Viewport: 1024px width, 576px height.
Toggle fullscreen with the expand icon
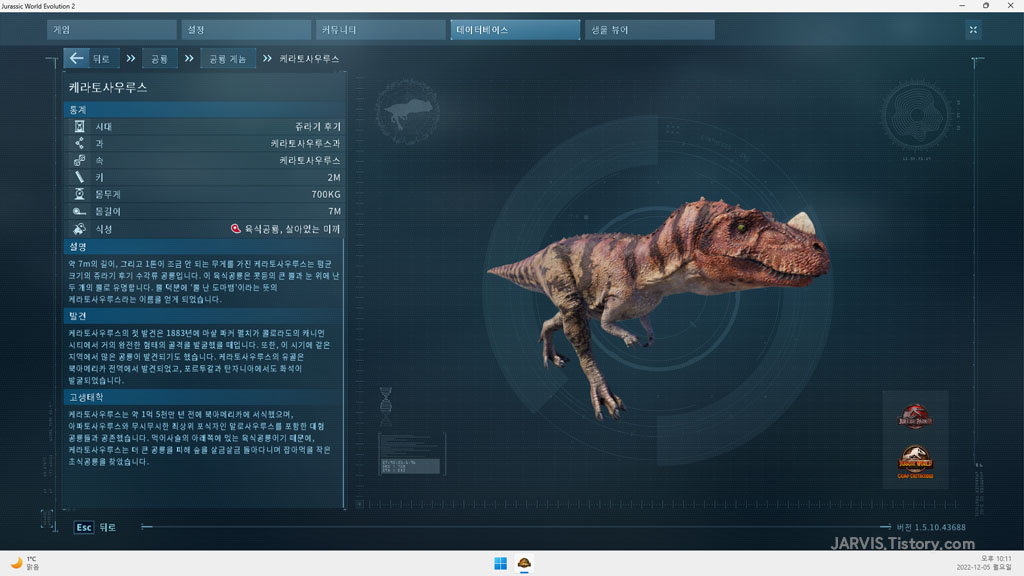click(973, 30)
